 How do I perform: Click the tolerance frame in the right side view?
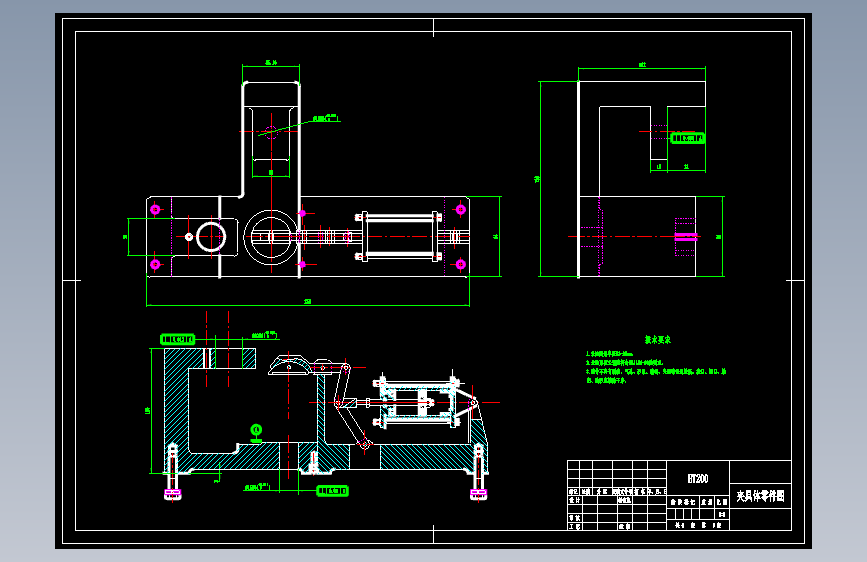(687, 138)
